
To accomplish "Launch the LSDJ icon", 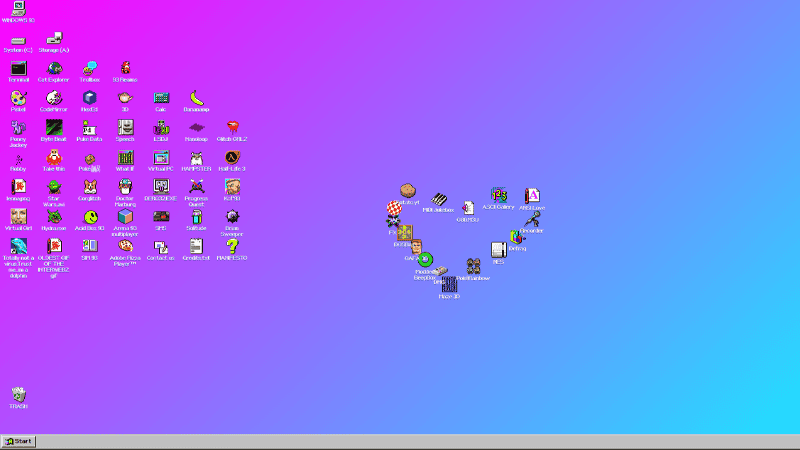I will (x=161, y=128).
